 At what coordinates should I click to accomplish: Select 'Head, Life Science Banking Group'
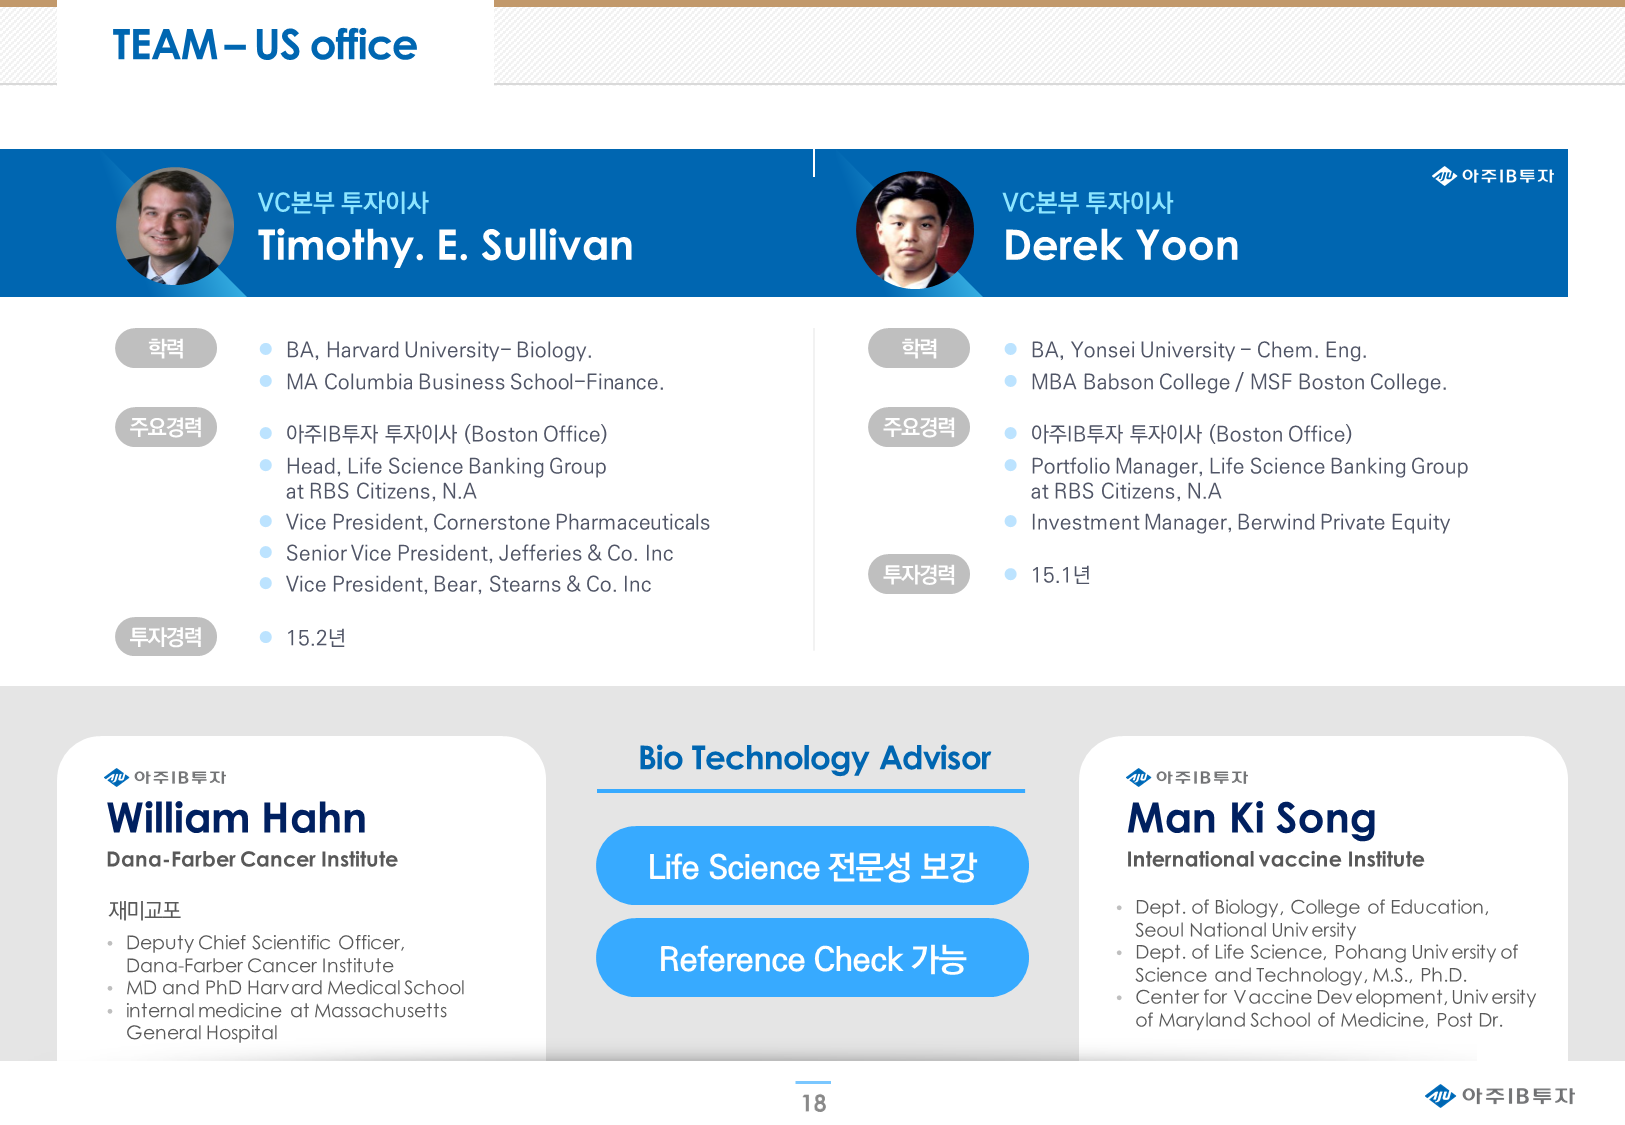[446, 466]
